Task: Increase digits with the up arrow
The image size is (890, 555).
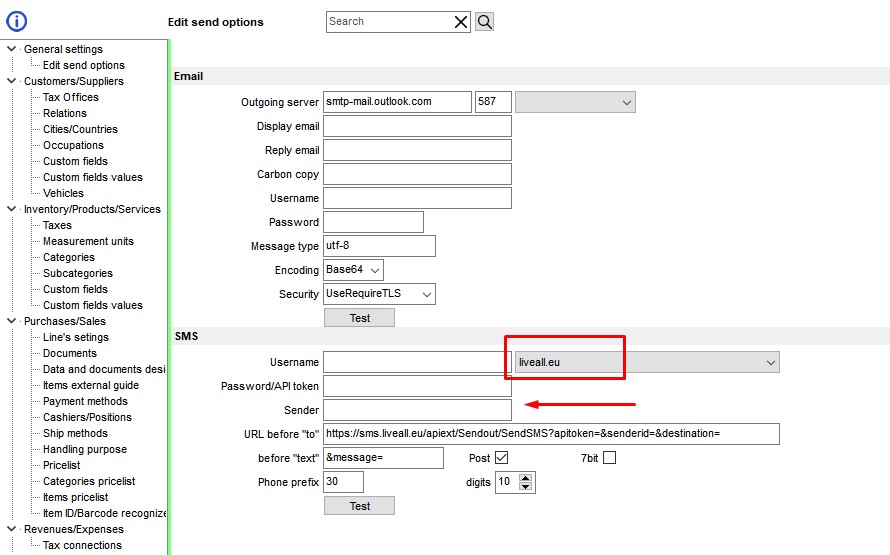Action: pyautogui.click(x=526, y=478)
